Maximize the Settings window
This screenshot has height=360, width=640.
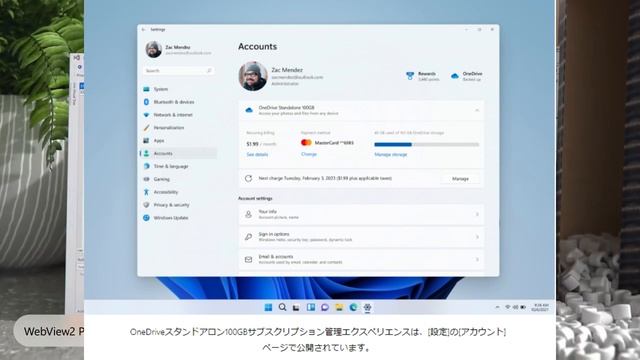(x=480, y=29)
